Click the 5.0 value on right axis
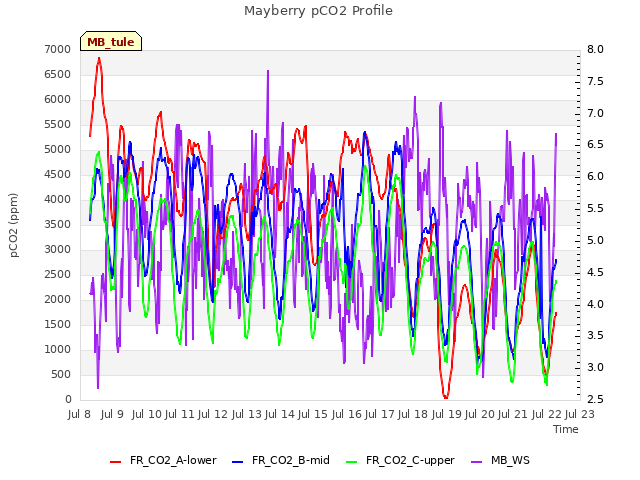 595,240
